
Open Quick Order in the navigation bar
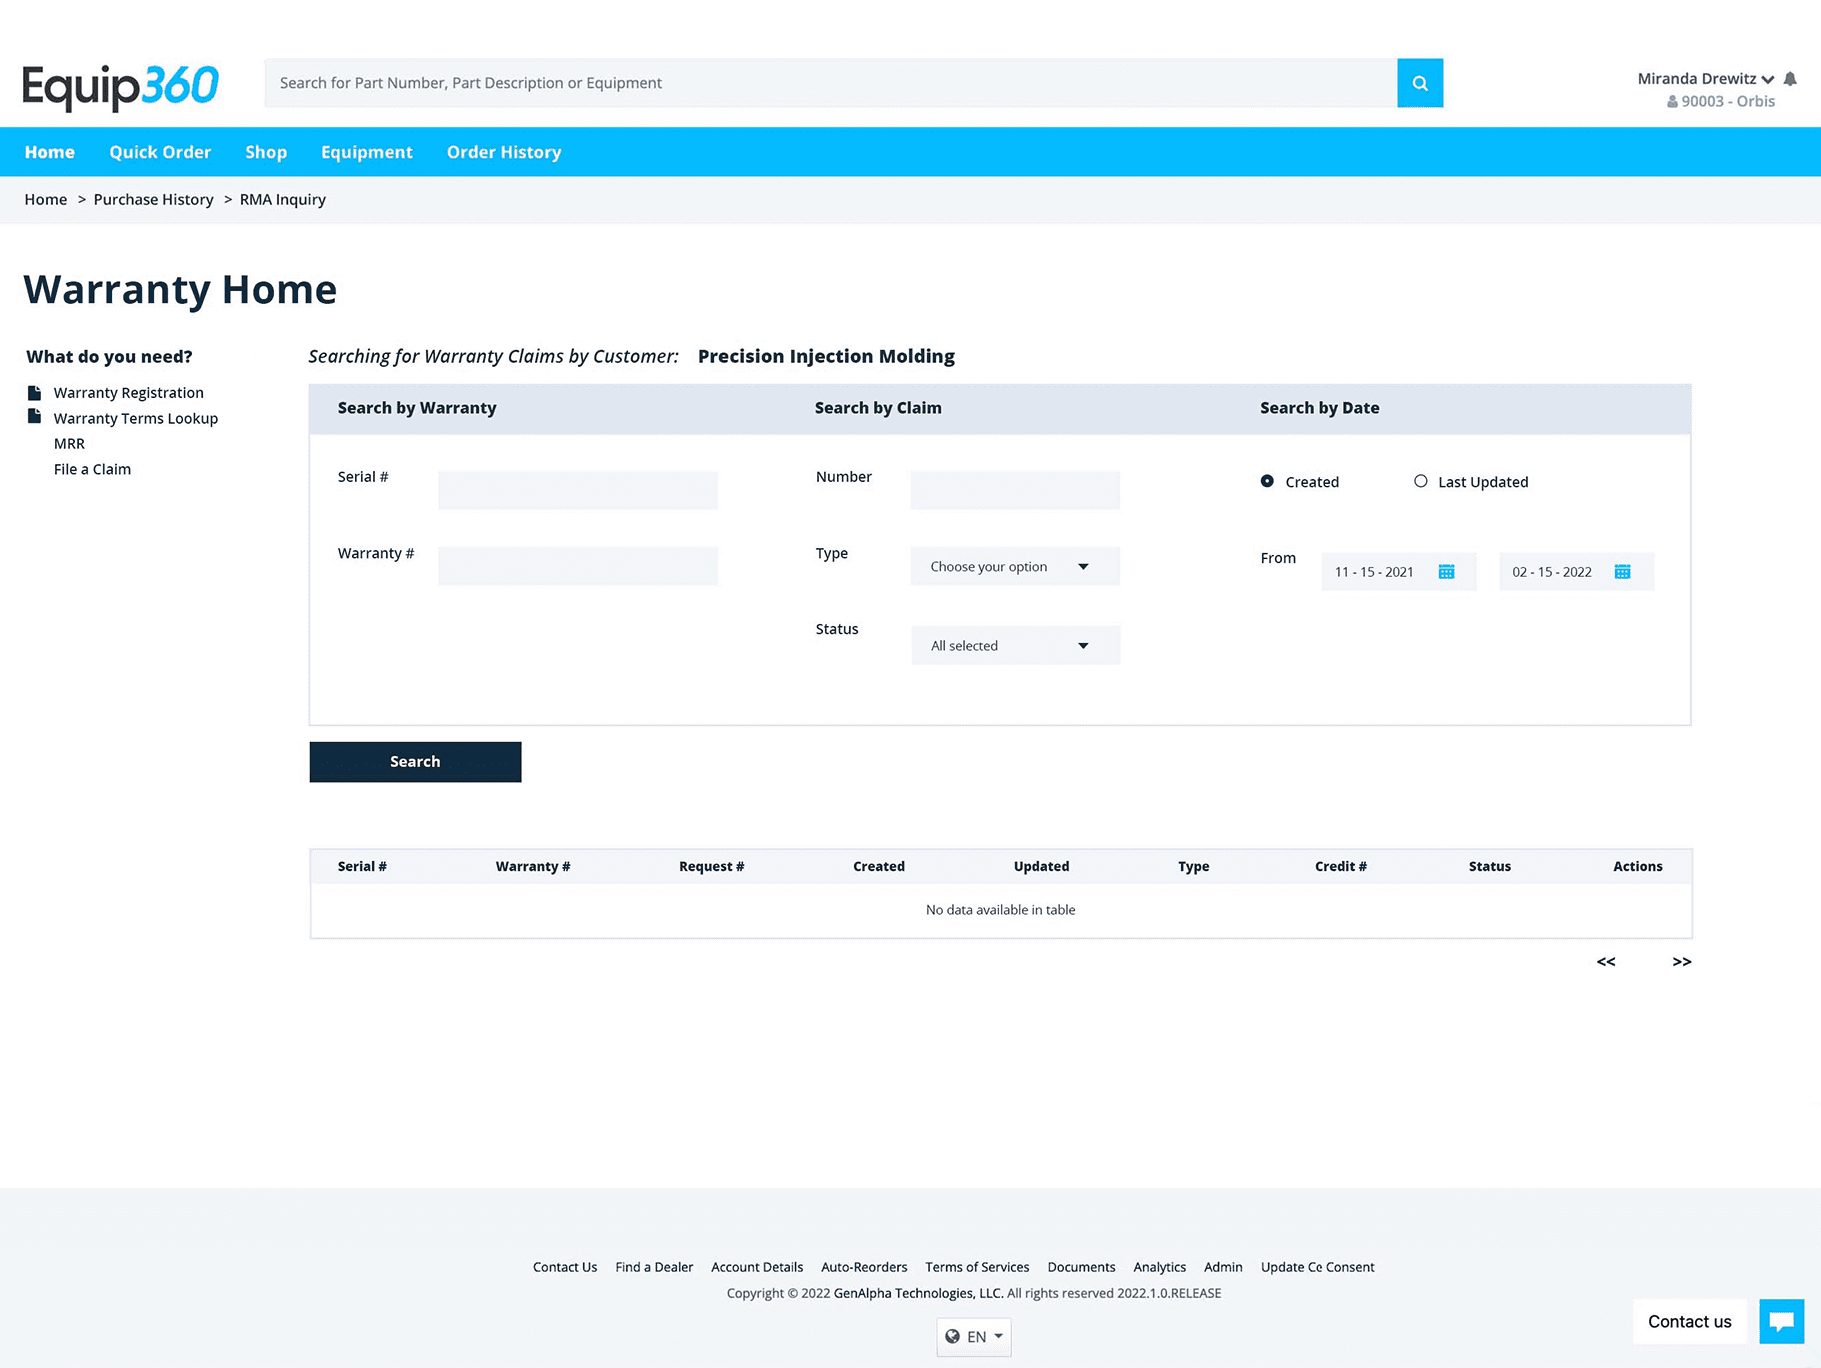point(160,152)
